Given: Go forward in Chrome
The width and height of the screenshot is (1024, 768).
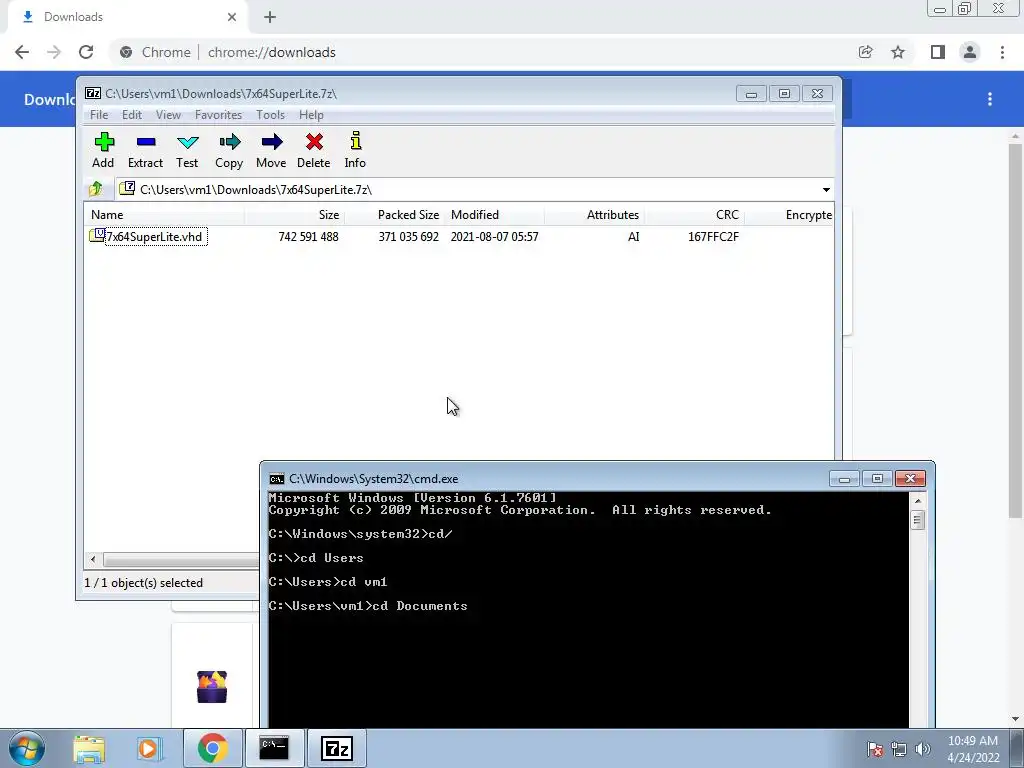Looking at the screenshot, I should tap(54, 52).
